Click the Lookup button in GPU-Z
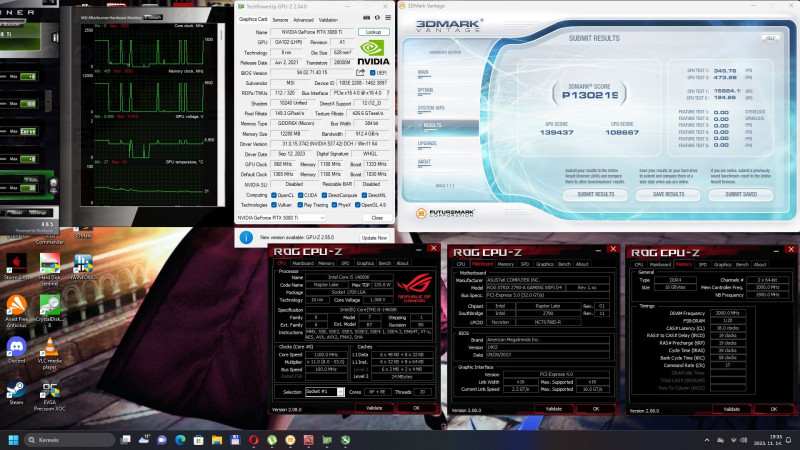Viewport: 800px width, 450px height. point(373,32)
